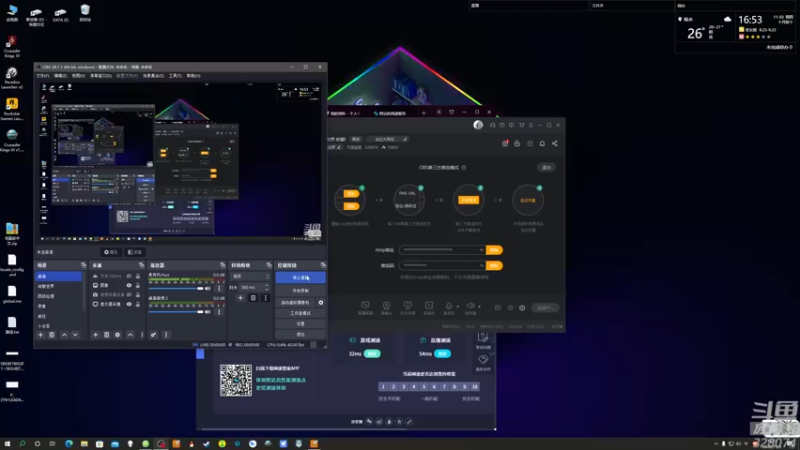Click green game speed test button
This screenshot has height=450, width=800.
(372, 354)
